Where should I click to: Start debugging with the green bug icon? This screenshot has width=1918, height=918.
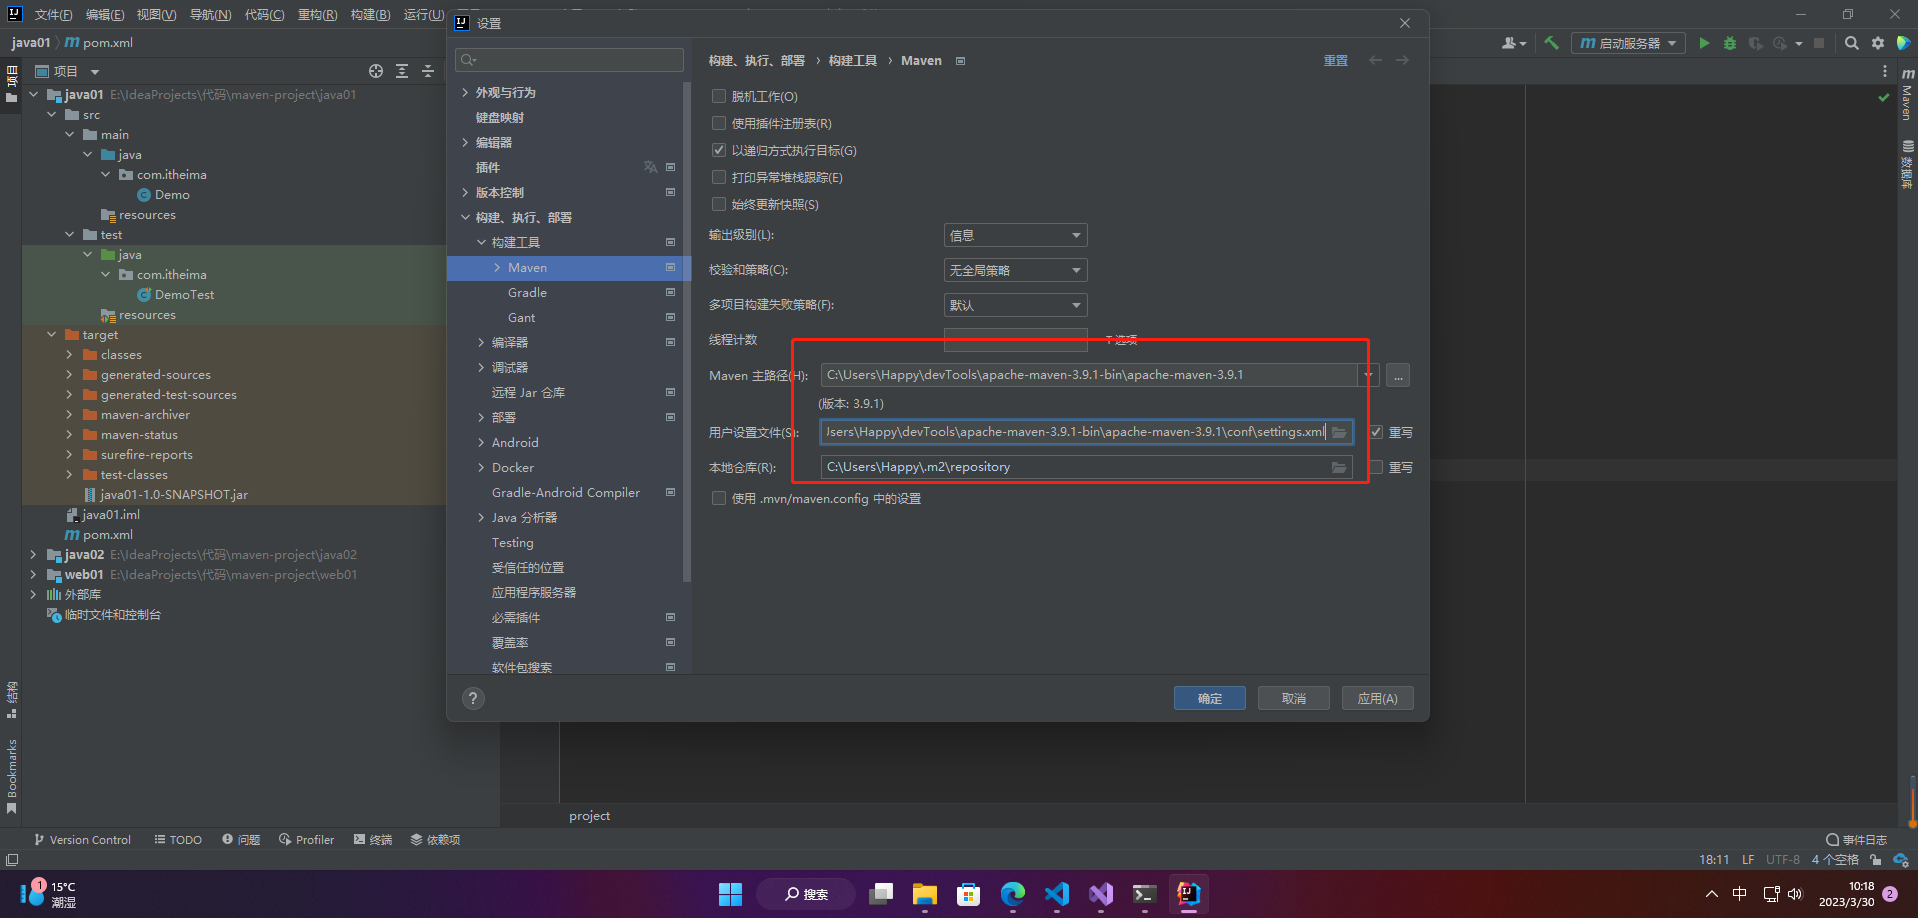(1730, 43)
